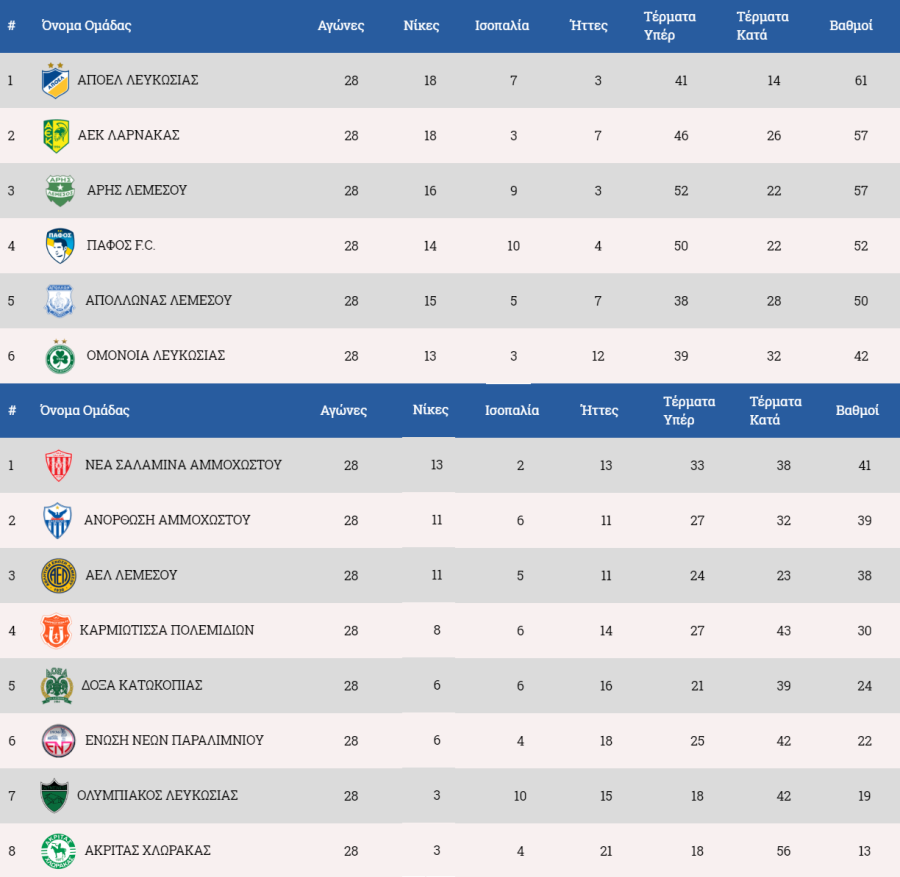Click Νίκες header in top table
The image size is (900, 877).
(x=421, y=26)
